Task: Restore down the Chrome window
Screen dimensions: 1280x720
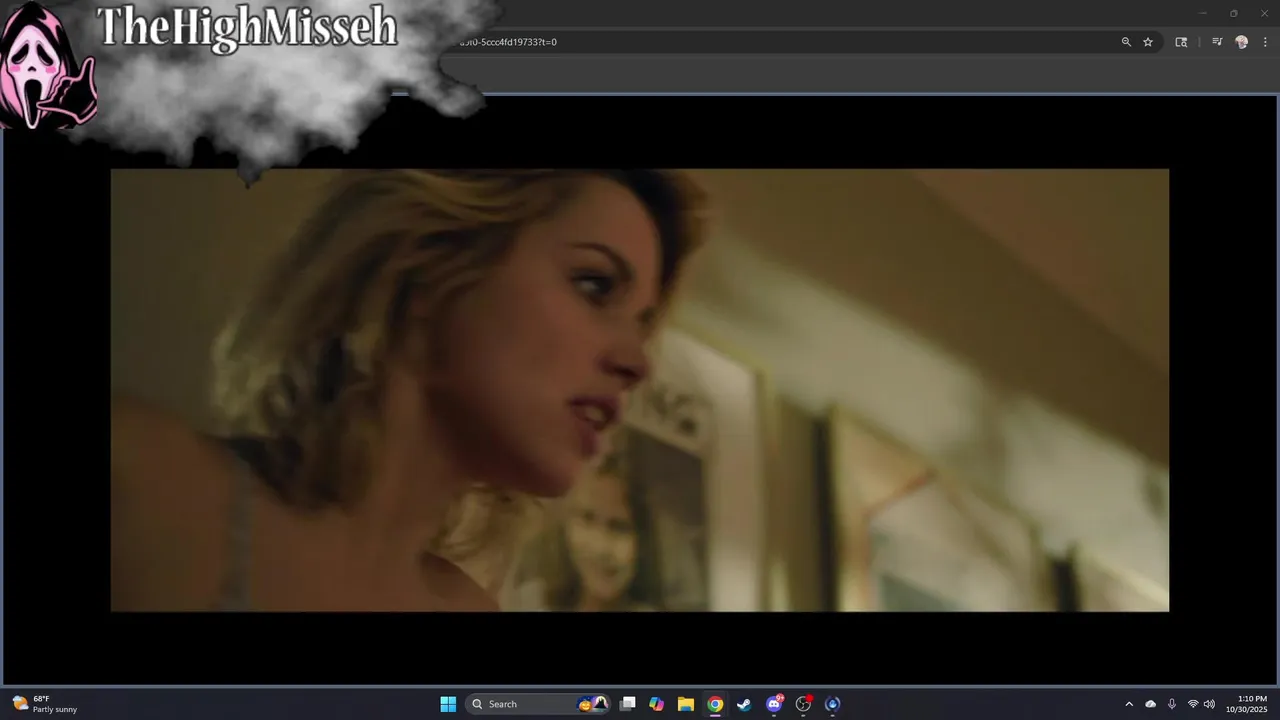Action: coord(1233,13)
